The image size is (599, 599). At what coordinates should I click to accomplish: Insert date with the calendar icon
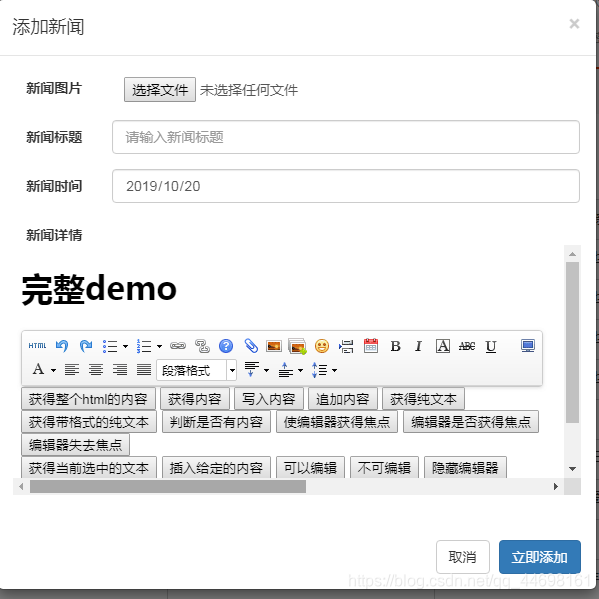(371, 345)
